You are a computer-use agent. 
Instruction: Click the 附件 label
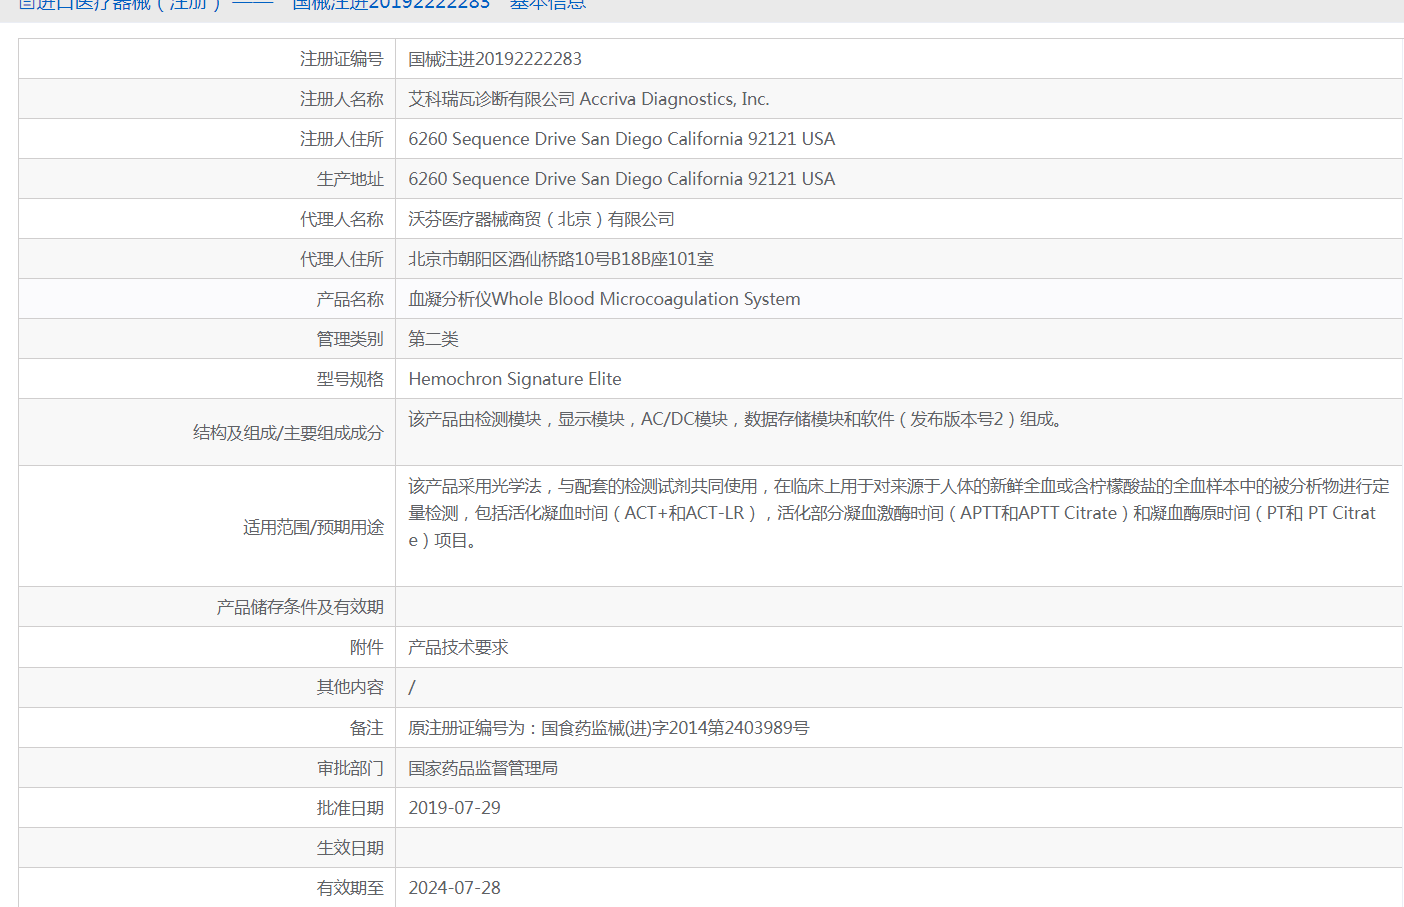point(367,647)
